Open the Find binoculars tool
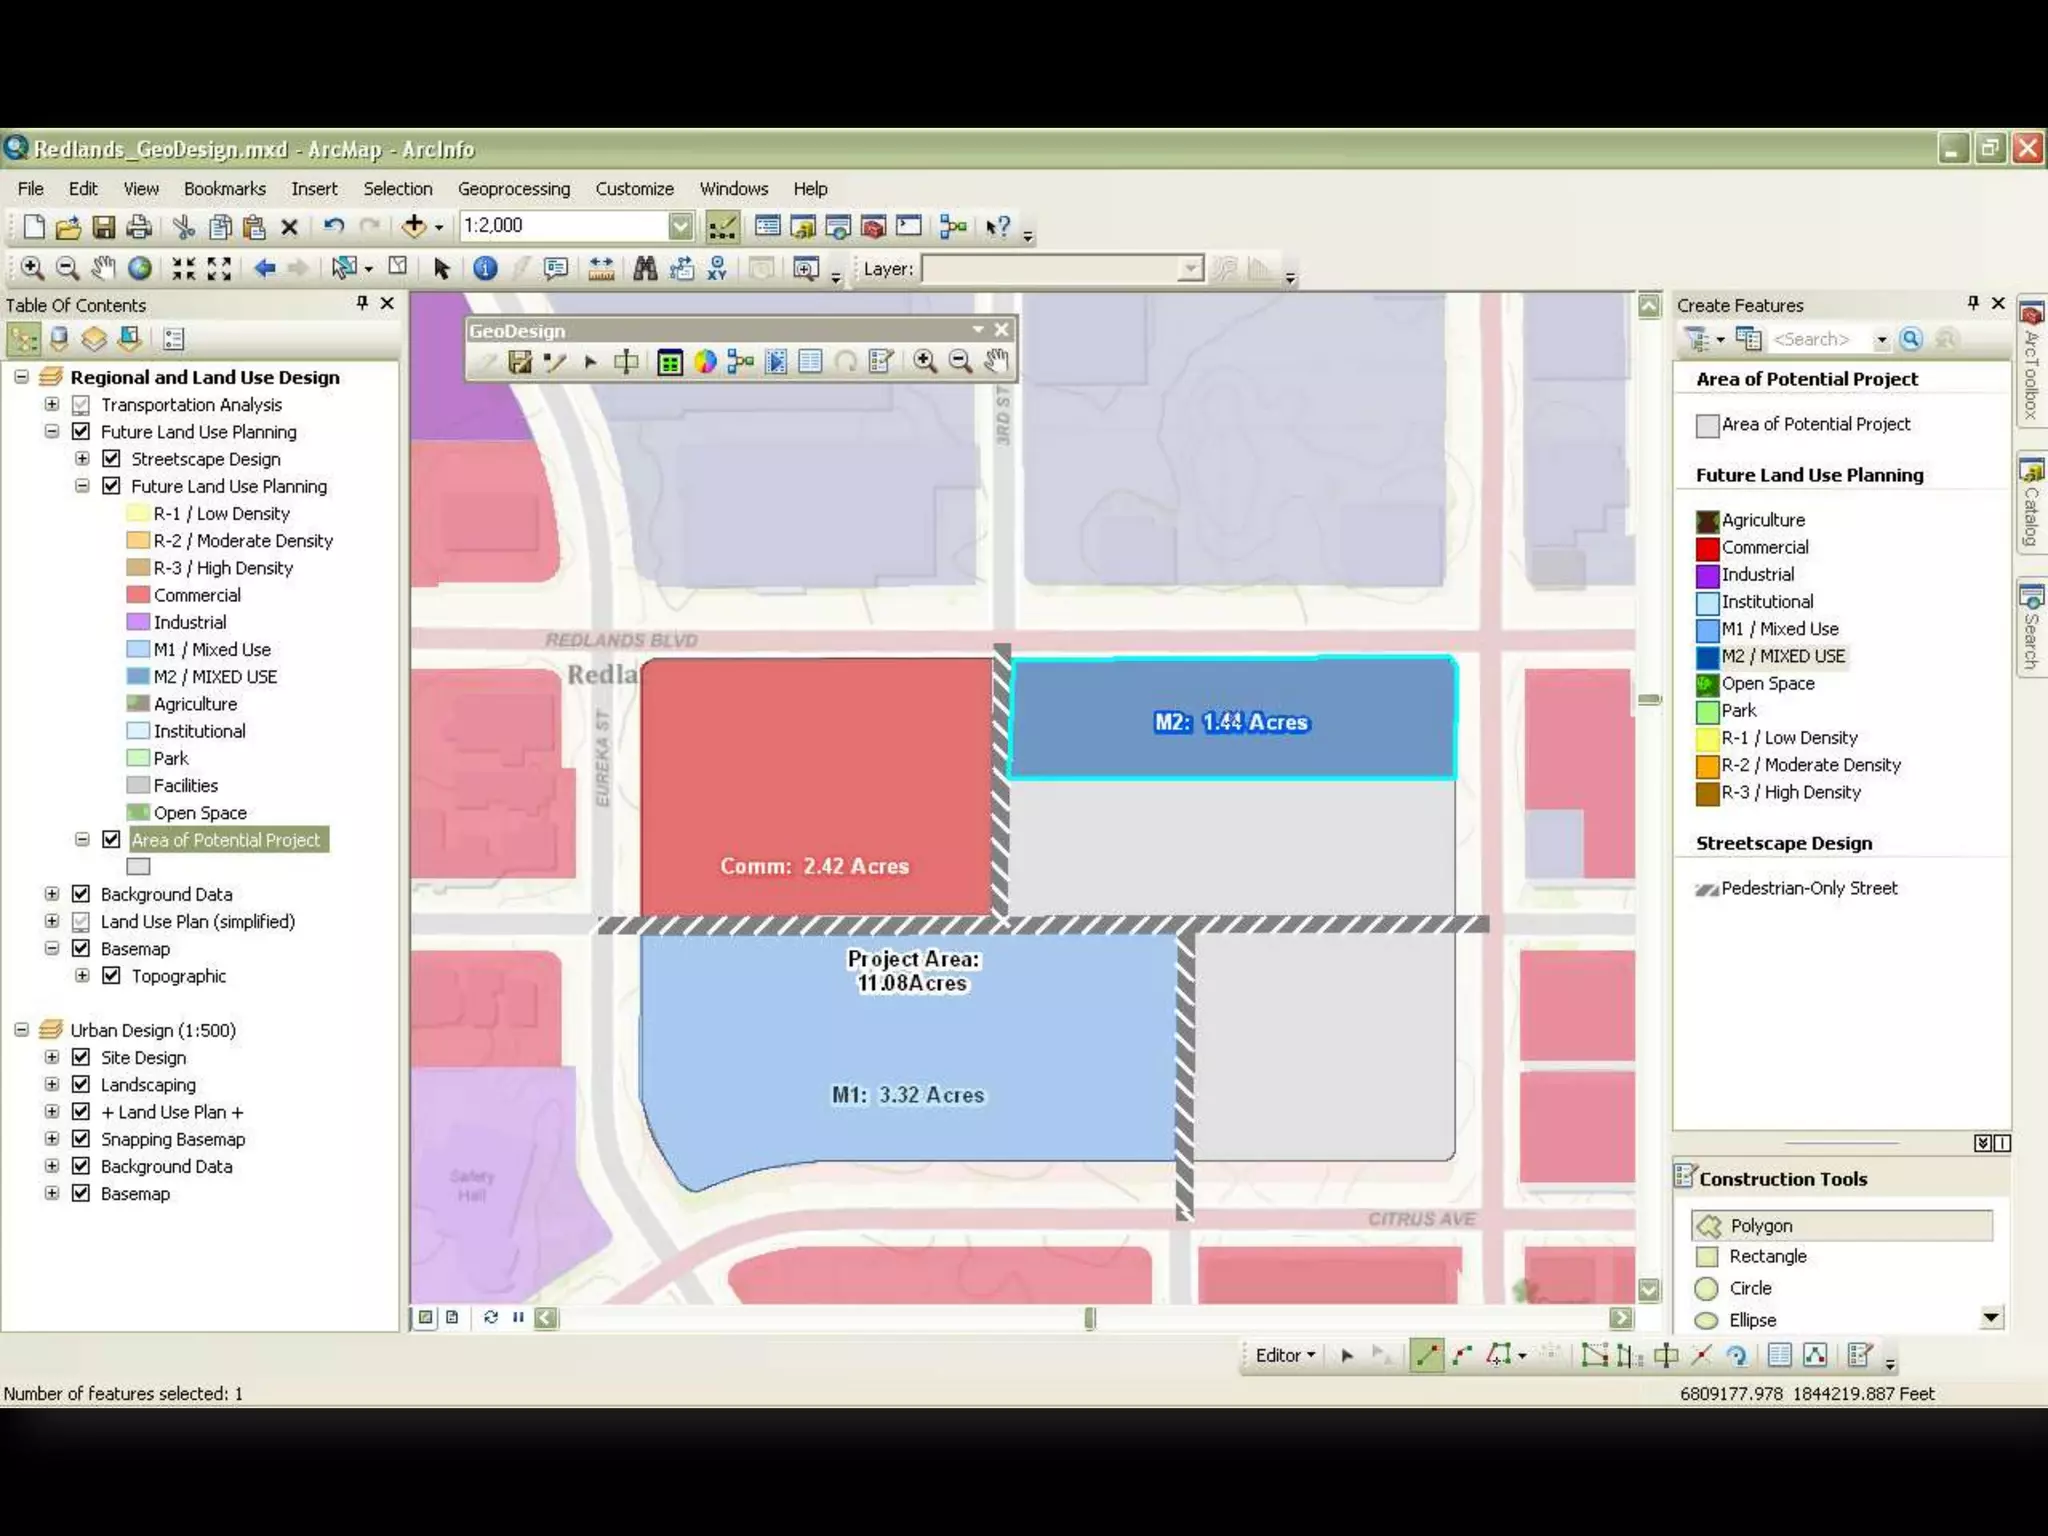Viewport: 2048px width, 1536px height. click(645, 268)
